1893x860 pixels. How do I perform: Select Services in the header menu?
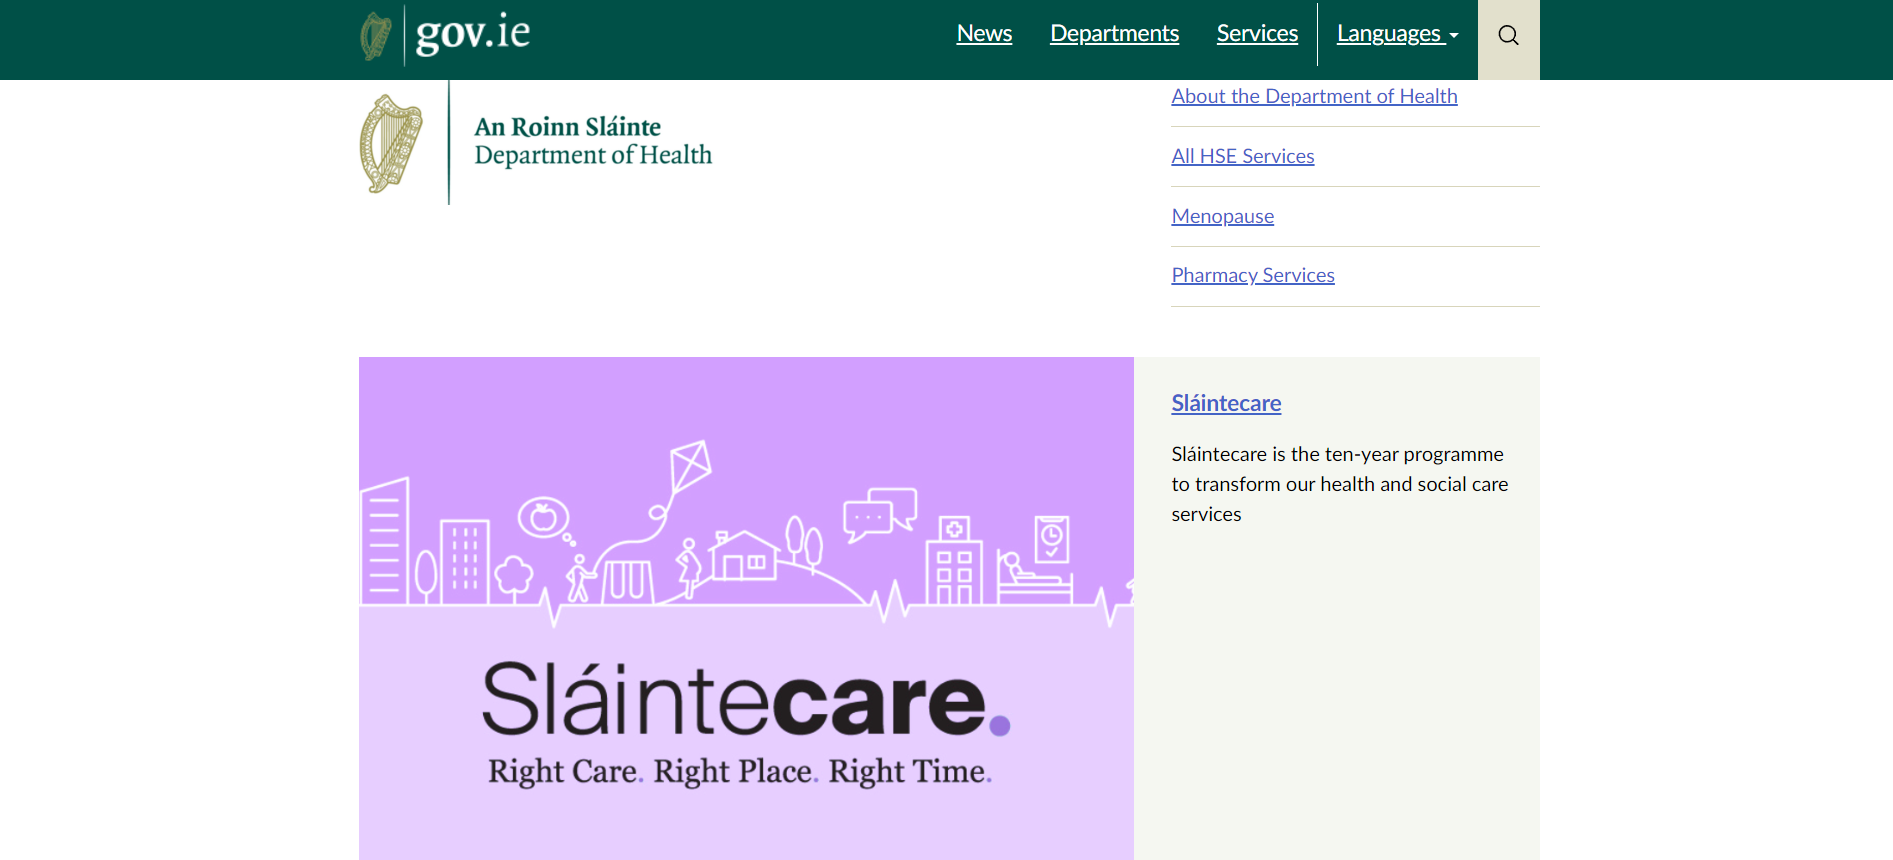(x=1257, y=34)
